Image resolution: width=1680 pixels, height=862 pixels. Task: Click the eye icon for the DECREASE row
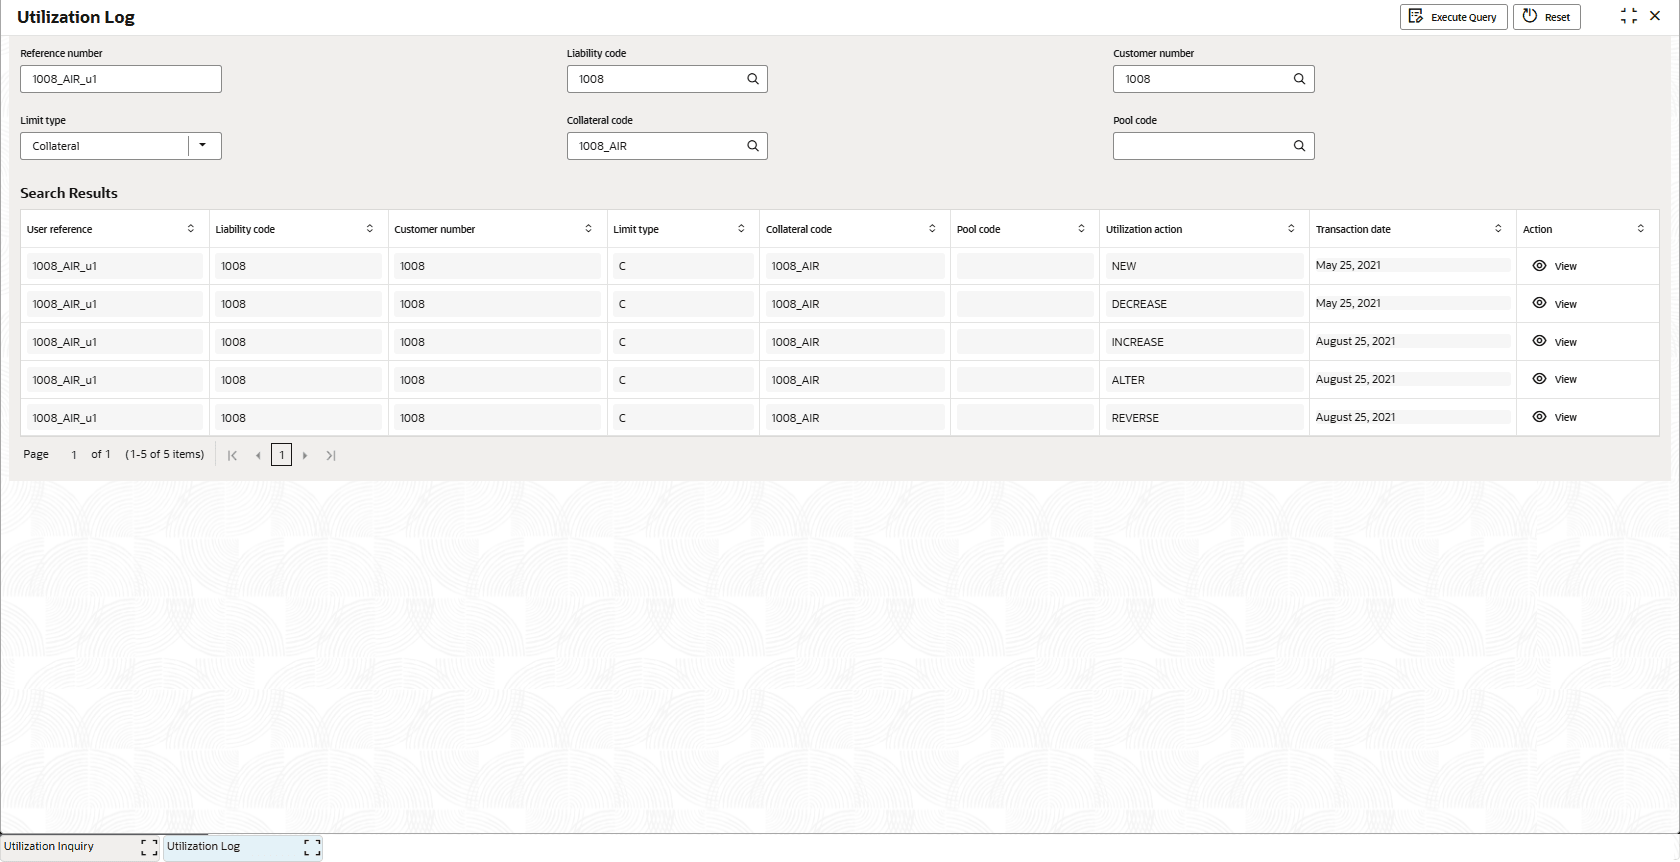point(1539,303)
